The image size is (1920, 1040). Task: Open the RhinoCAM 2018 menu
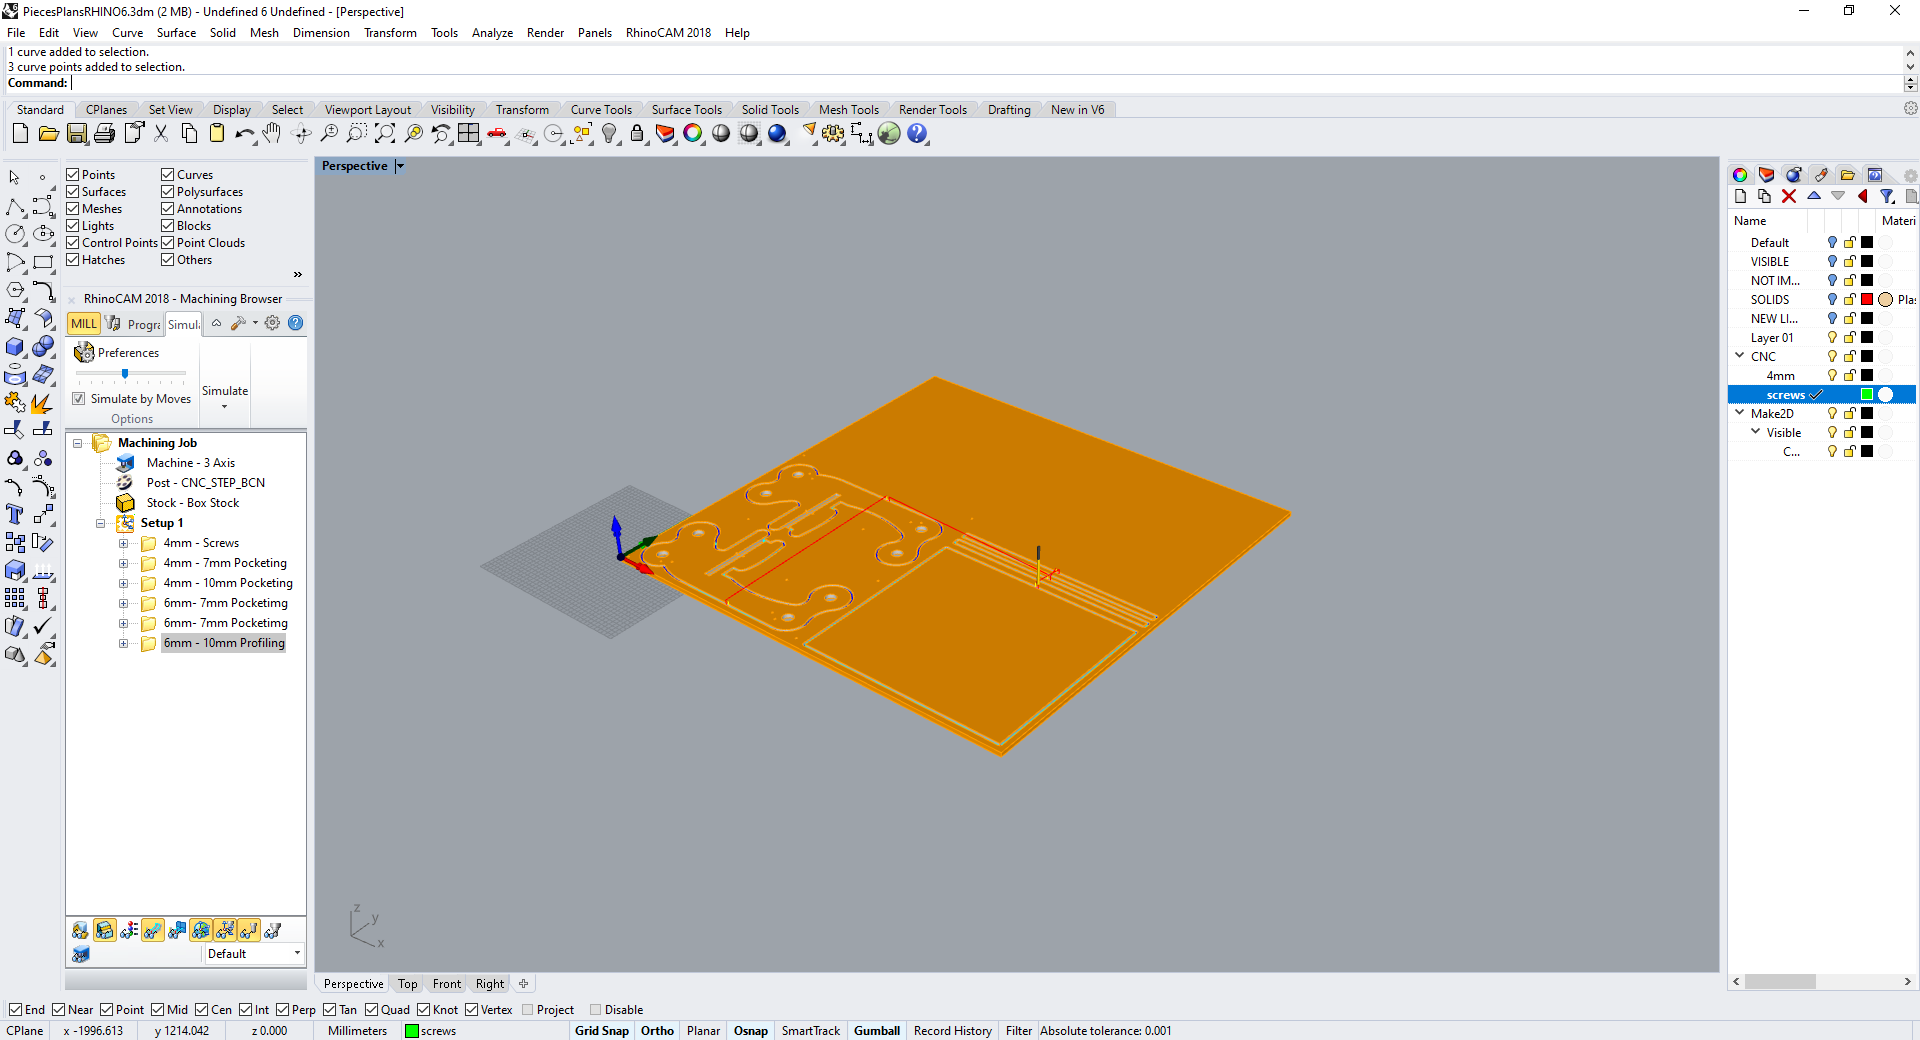click(x=668, y=33)
